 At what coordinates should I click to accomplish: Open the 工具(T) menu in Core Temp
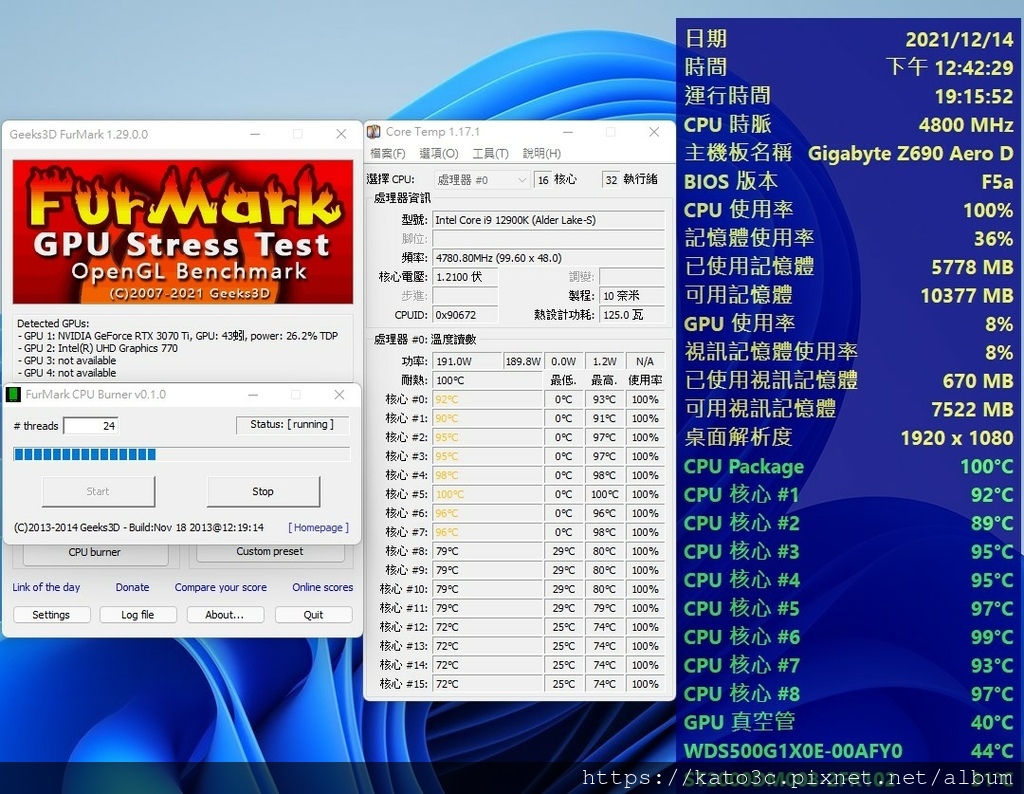(490, 153)
